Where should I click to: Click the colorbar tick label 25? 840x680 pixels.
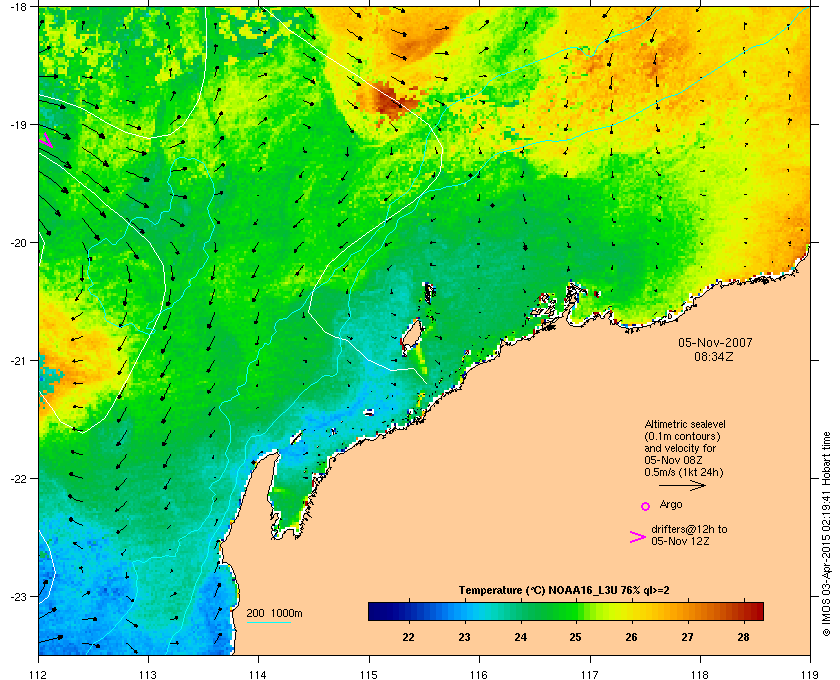575,637
